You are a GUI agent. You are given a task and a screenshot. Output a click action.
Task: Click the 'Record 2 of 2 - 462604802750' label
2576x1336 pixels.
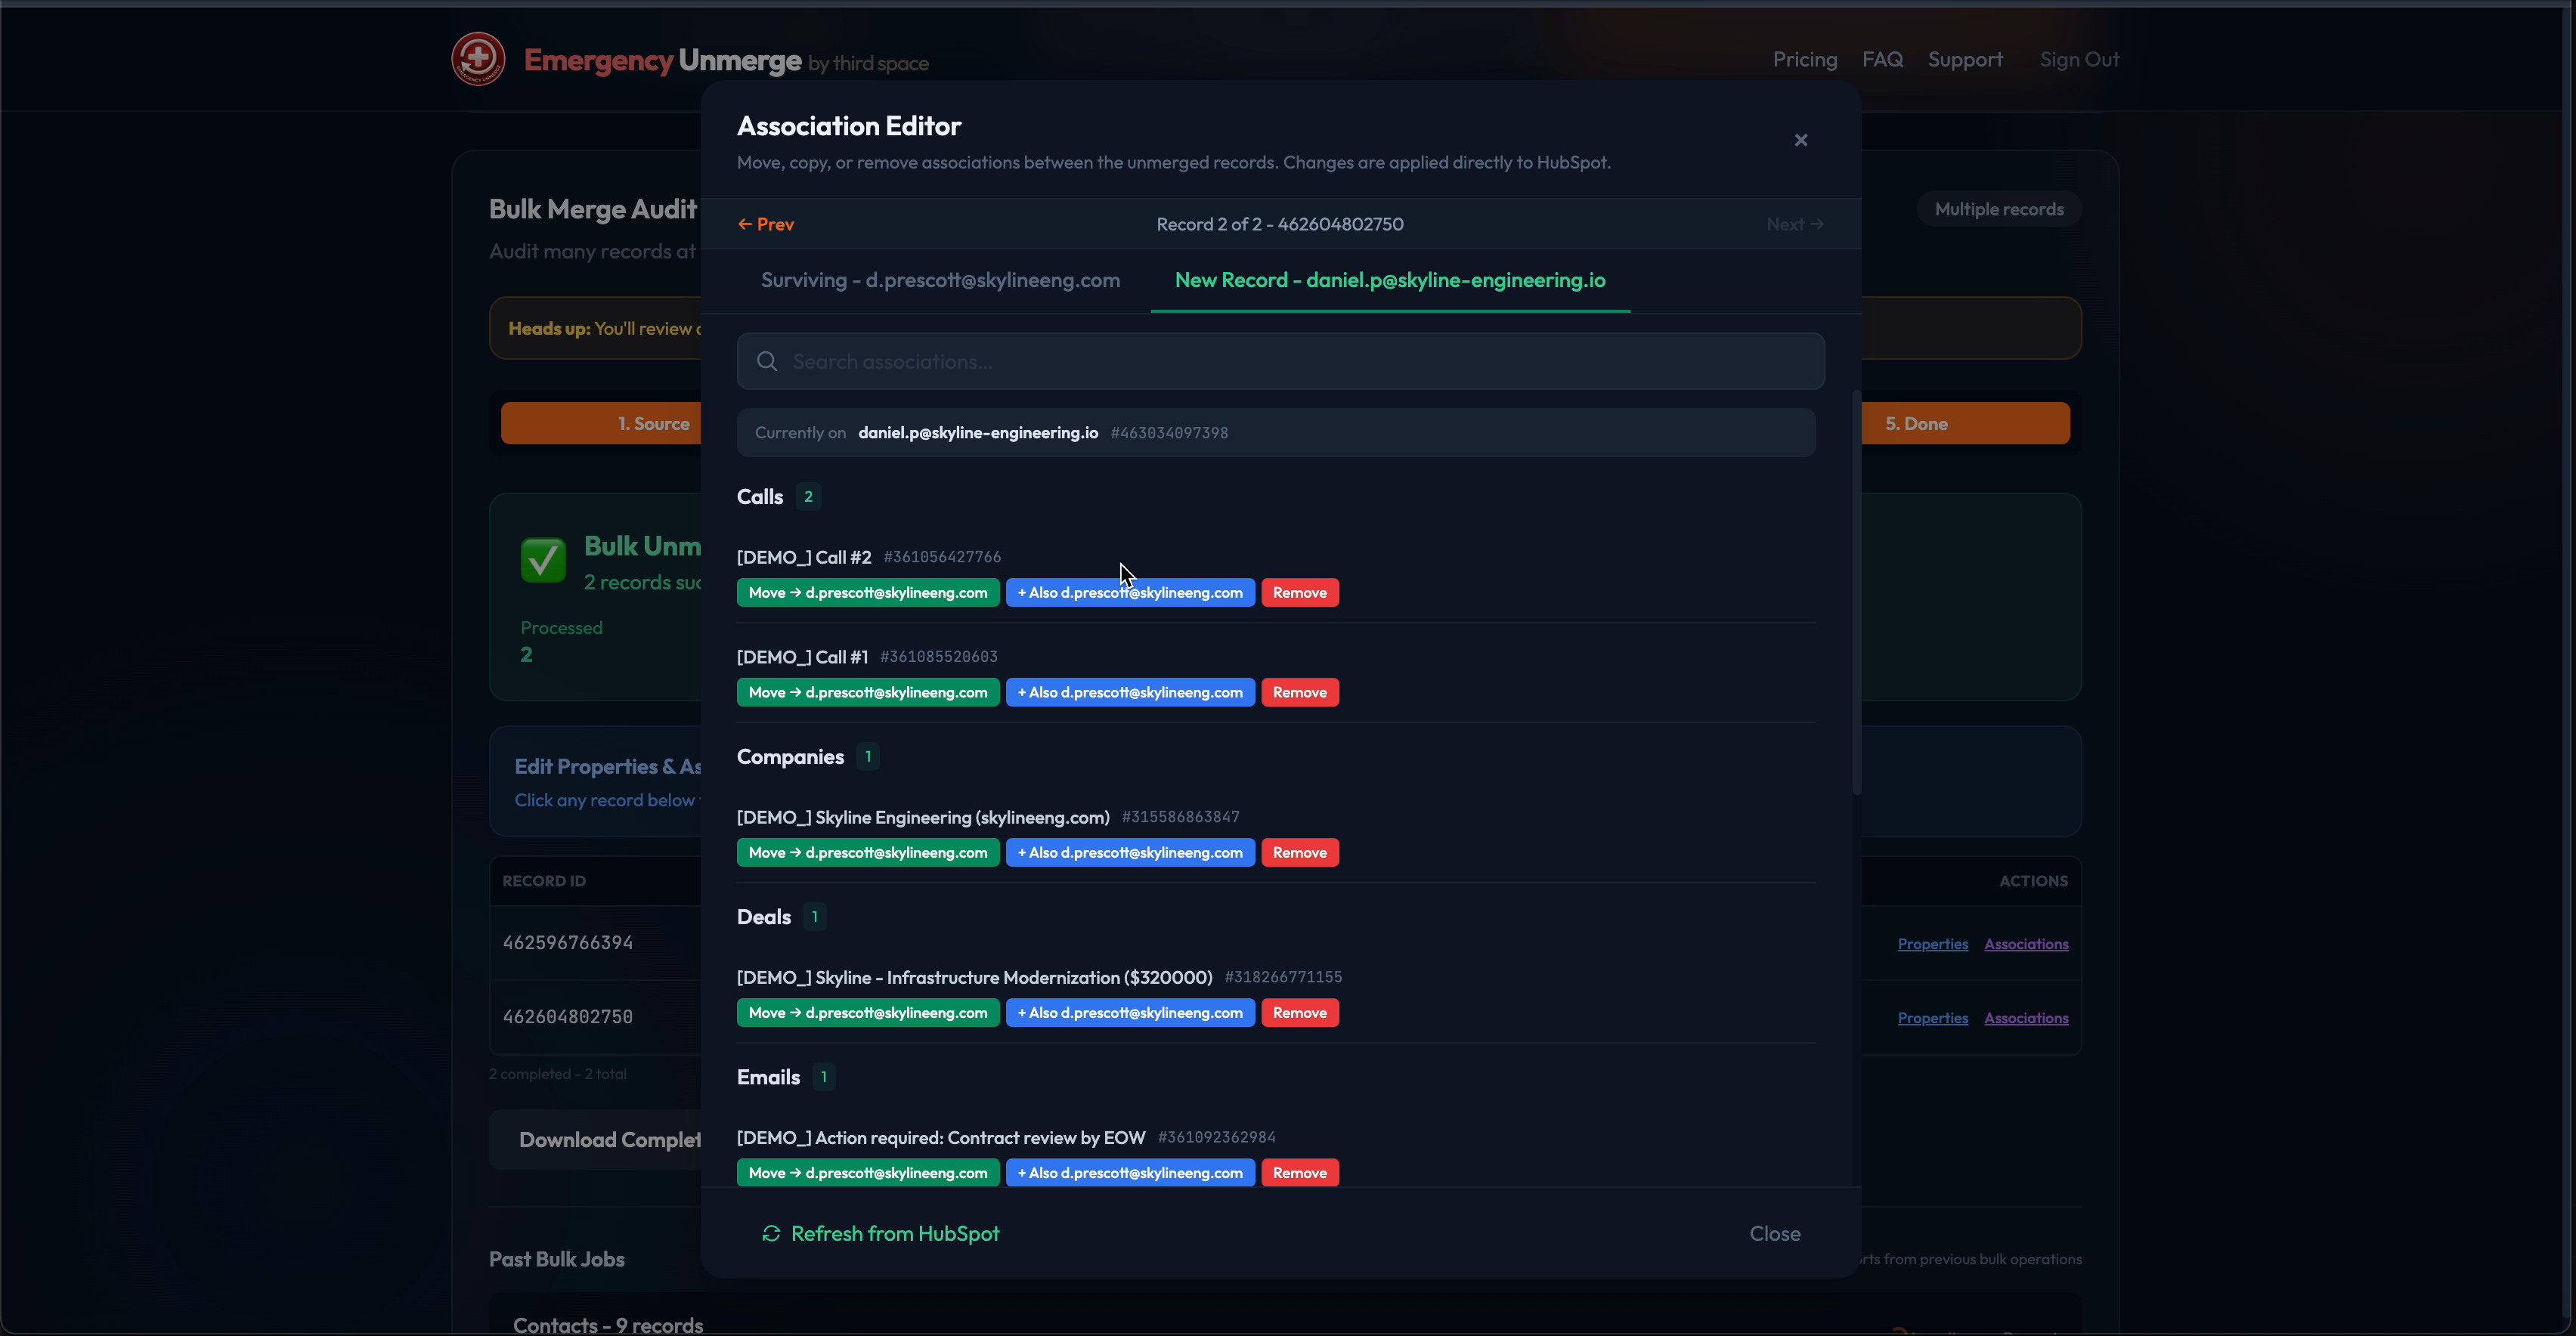1280,224
